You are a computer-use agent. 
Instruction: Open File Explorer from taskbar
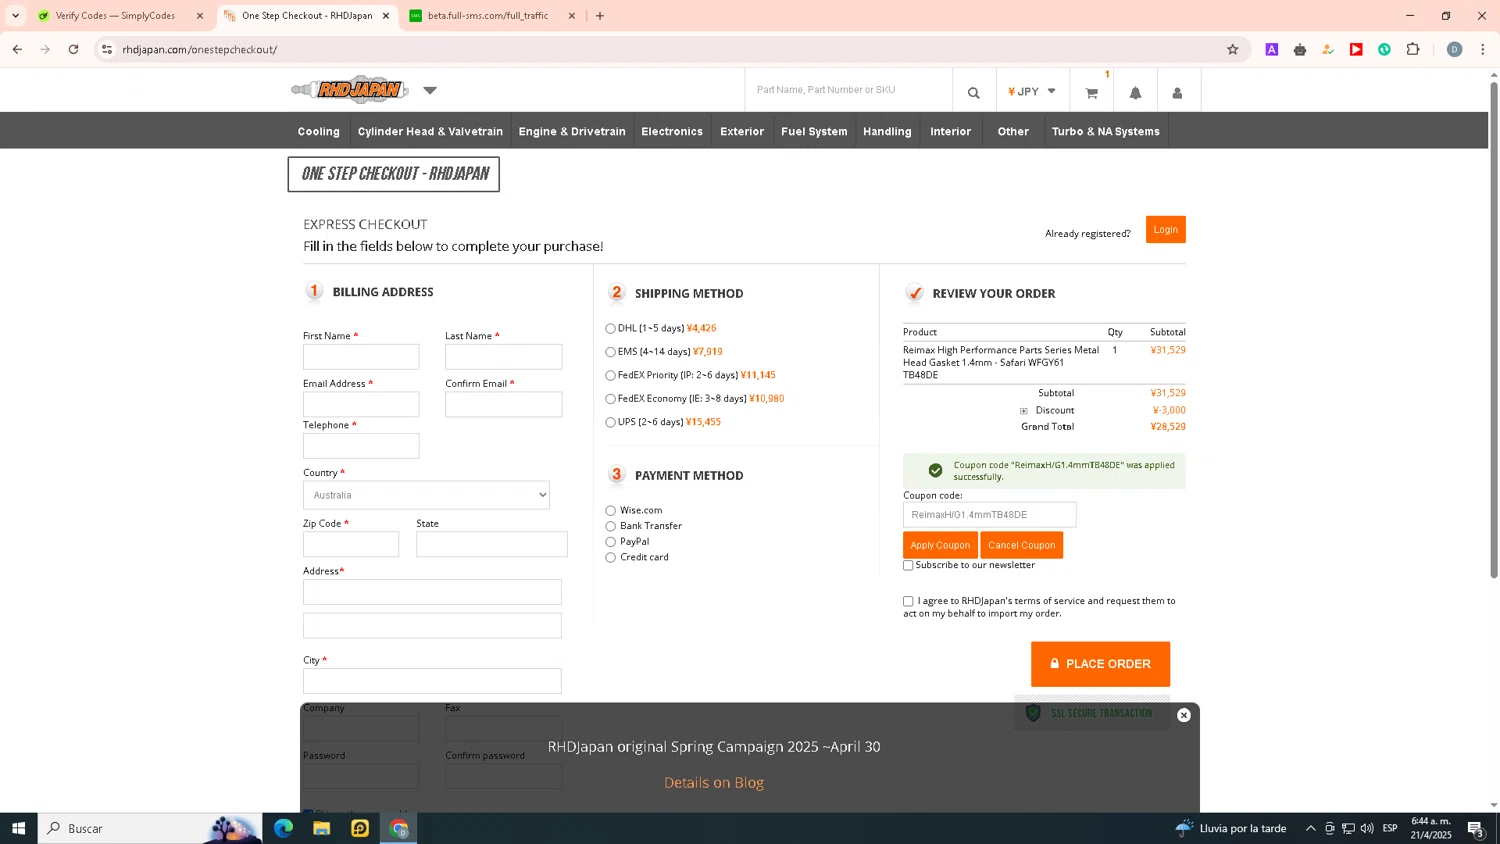[x=322, y=828]
